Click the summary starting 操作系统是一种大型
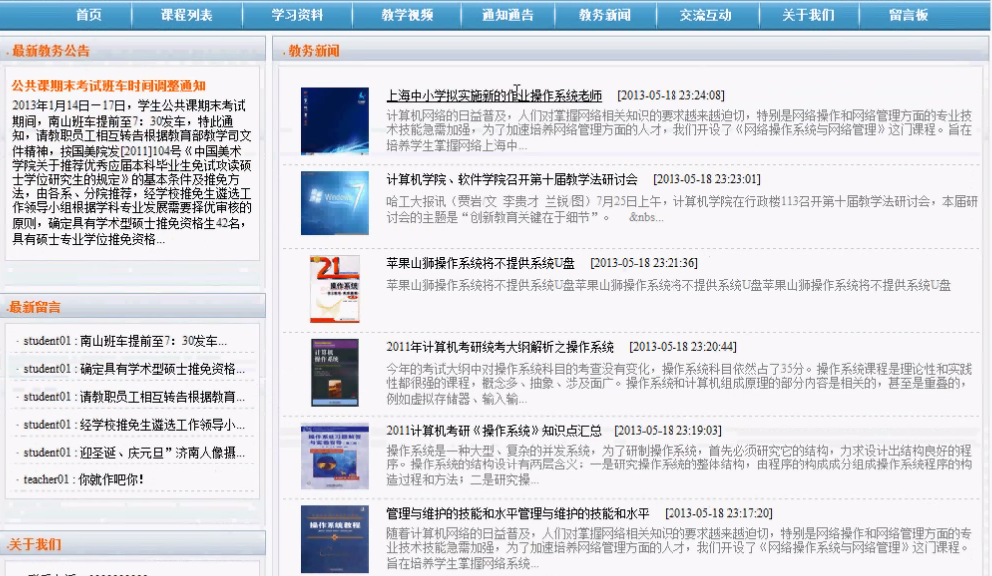 tap(679, 465)
